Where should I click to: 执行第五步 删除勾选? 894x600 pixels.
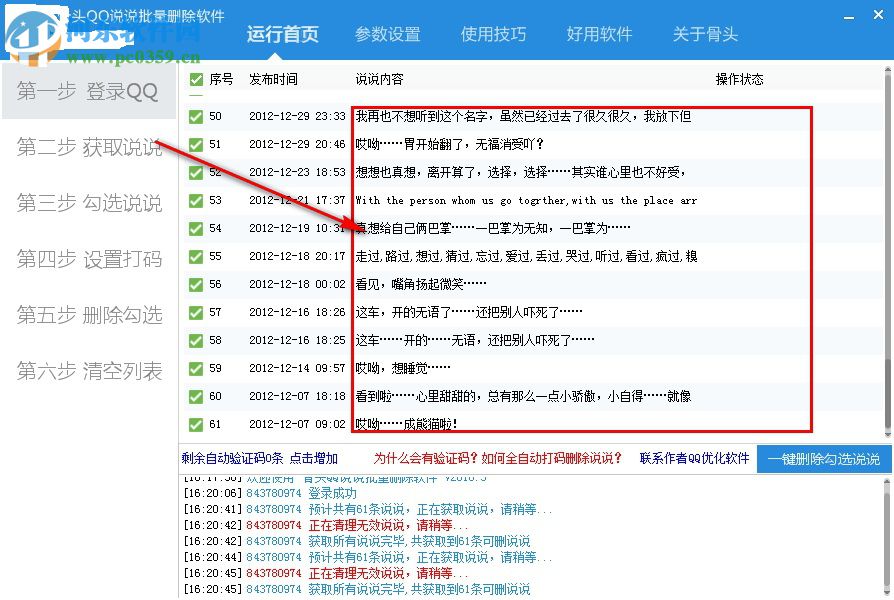[89, 316]
